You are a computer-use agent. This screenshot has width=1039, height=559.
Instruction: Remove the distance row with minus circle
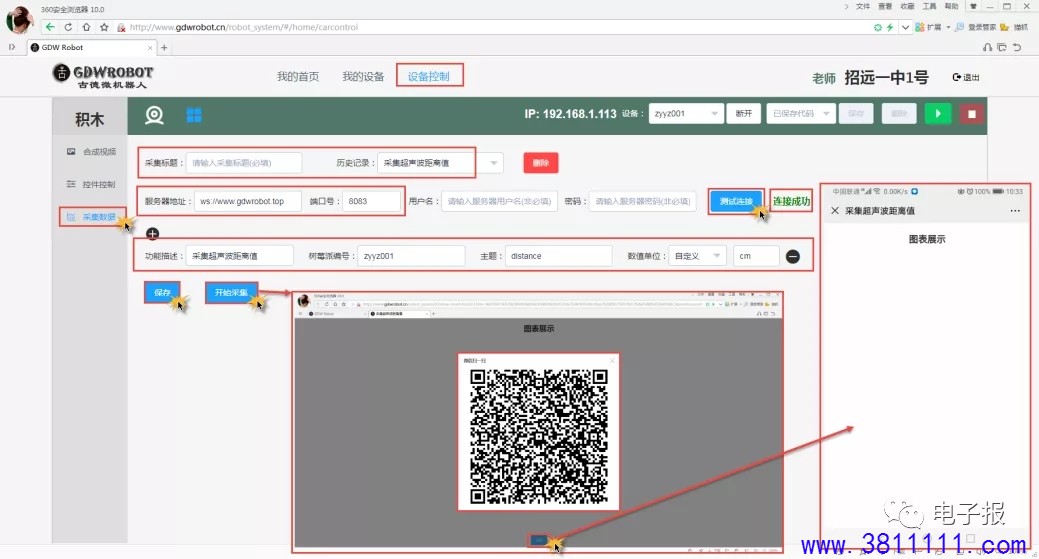pyautogui.click(x=793, y=256)
